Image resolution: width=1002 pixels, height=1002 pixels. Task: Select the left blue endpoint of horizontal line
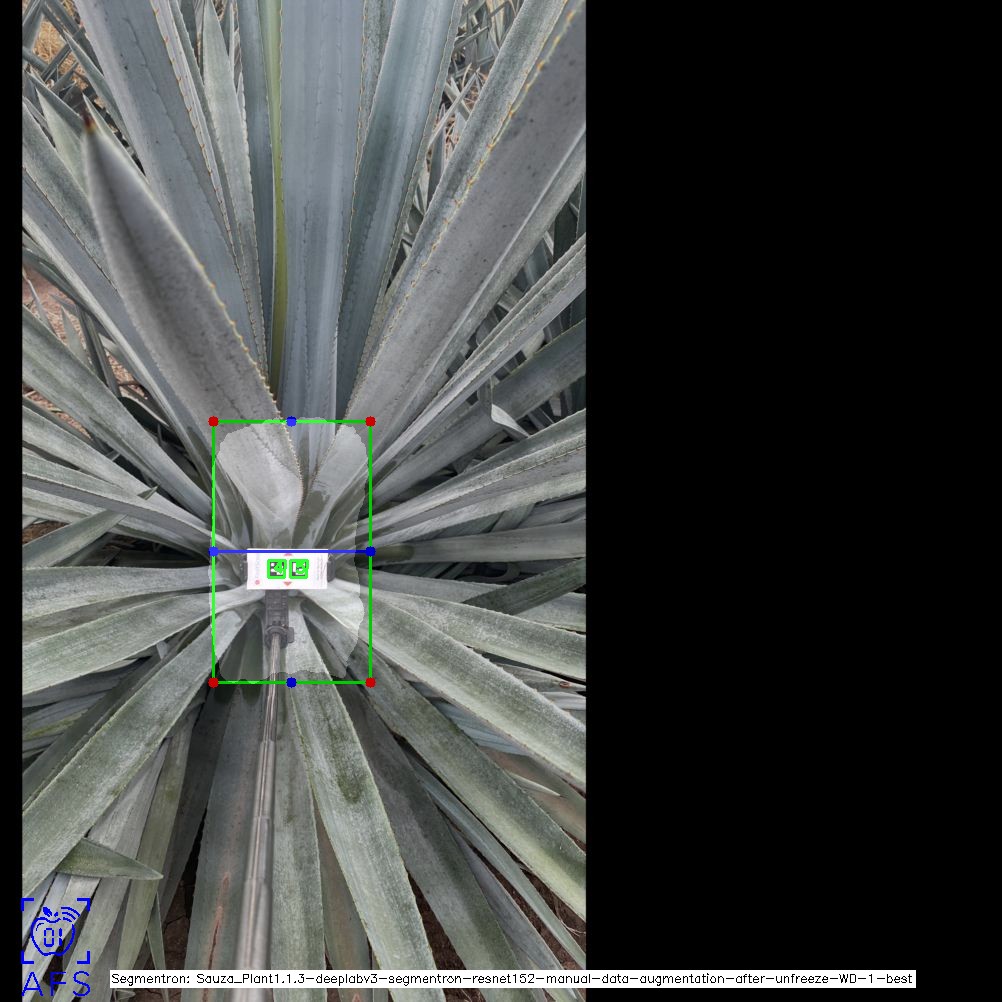(x=213, y=551)
